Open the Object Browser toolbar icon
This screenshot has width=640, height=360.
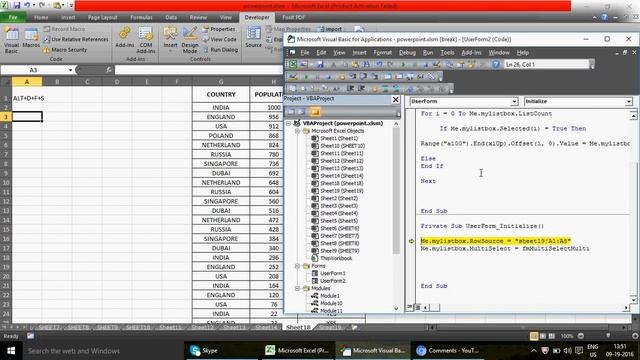[471, 64]
